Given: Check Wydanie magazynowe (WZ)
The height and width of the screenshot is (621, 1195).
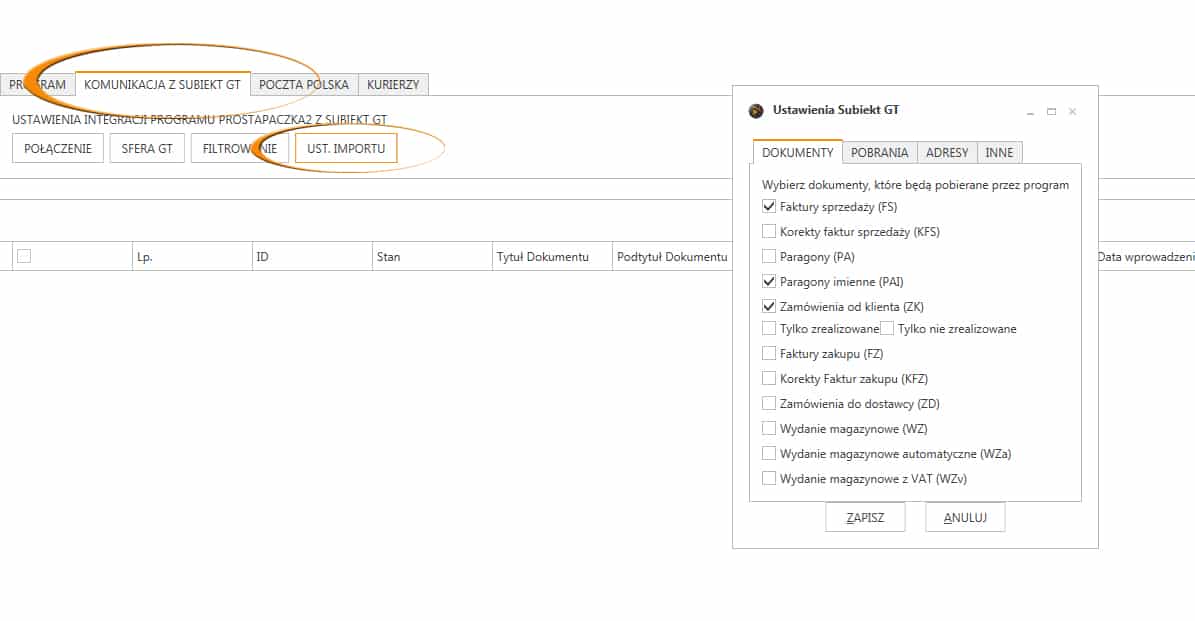Looking at the screenshot, I should (769, 428).
